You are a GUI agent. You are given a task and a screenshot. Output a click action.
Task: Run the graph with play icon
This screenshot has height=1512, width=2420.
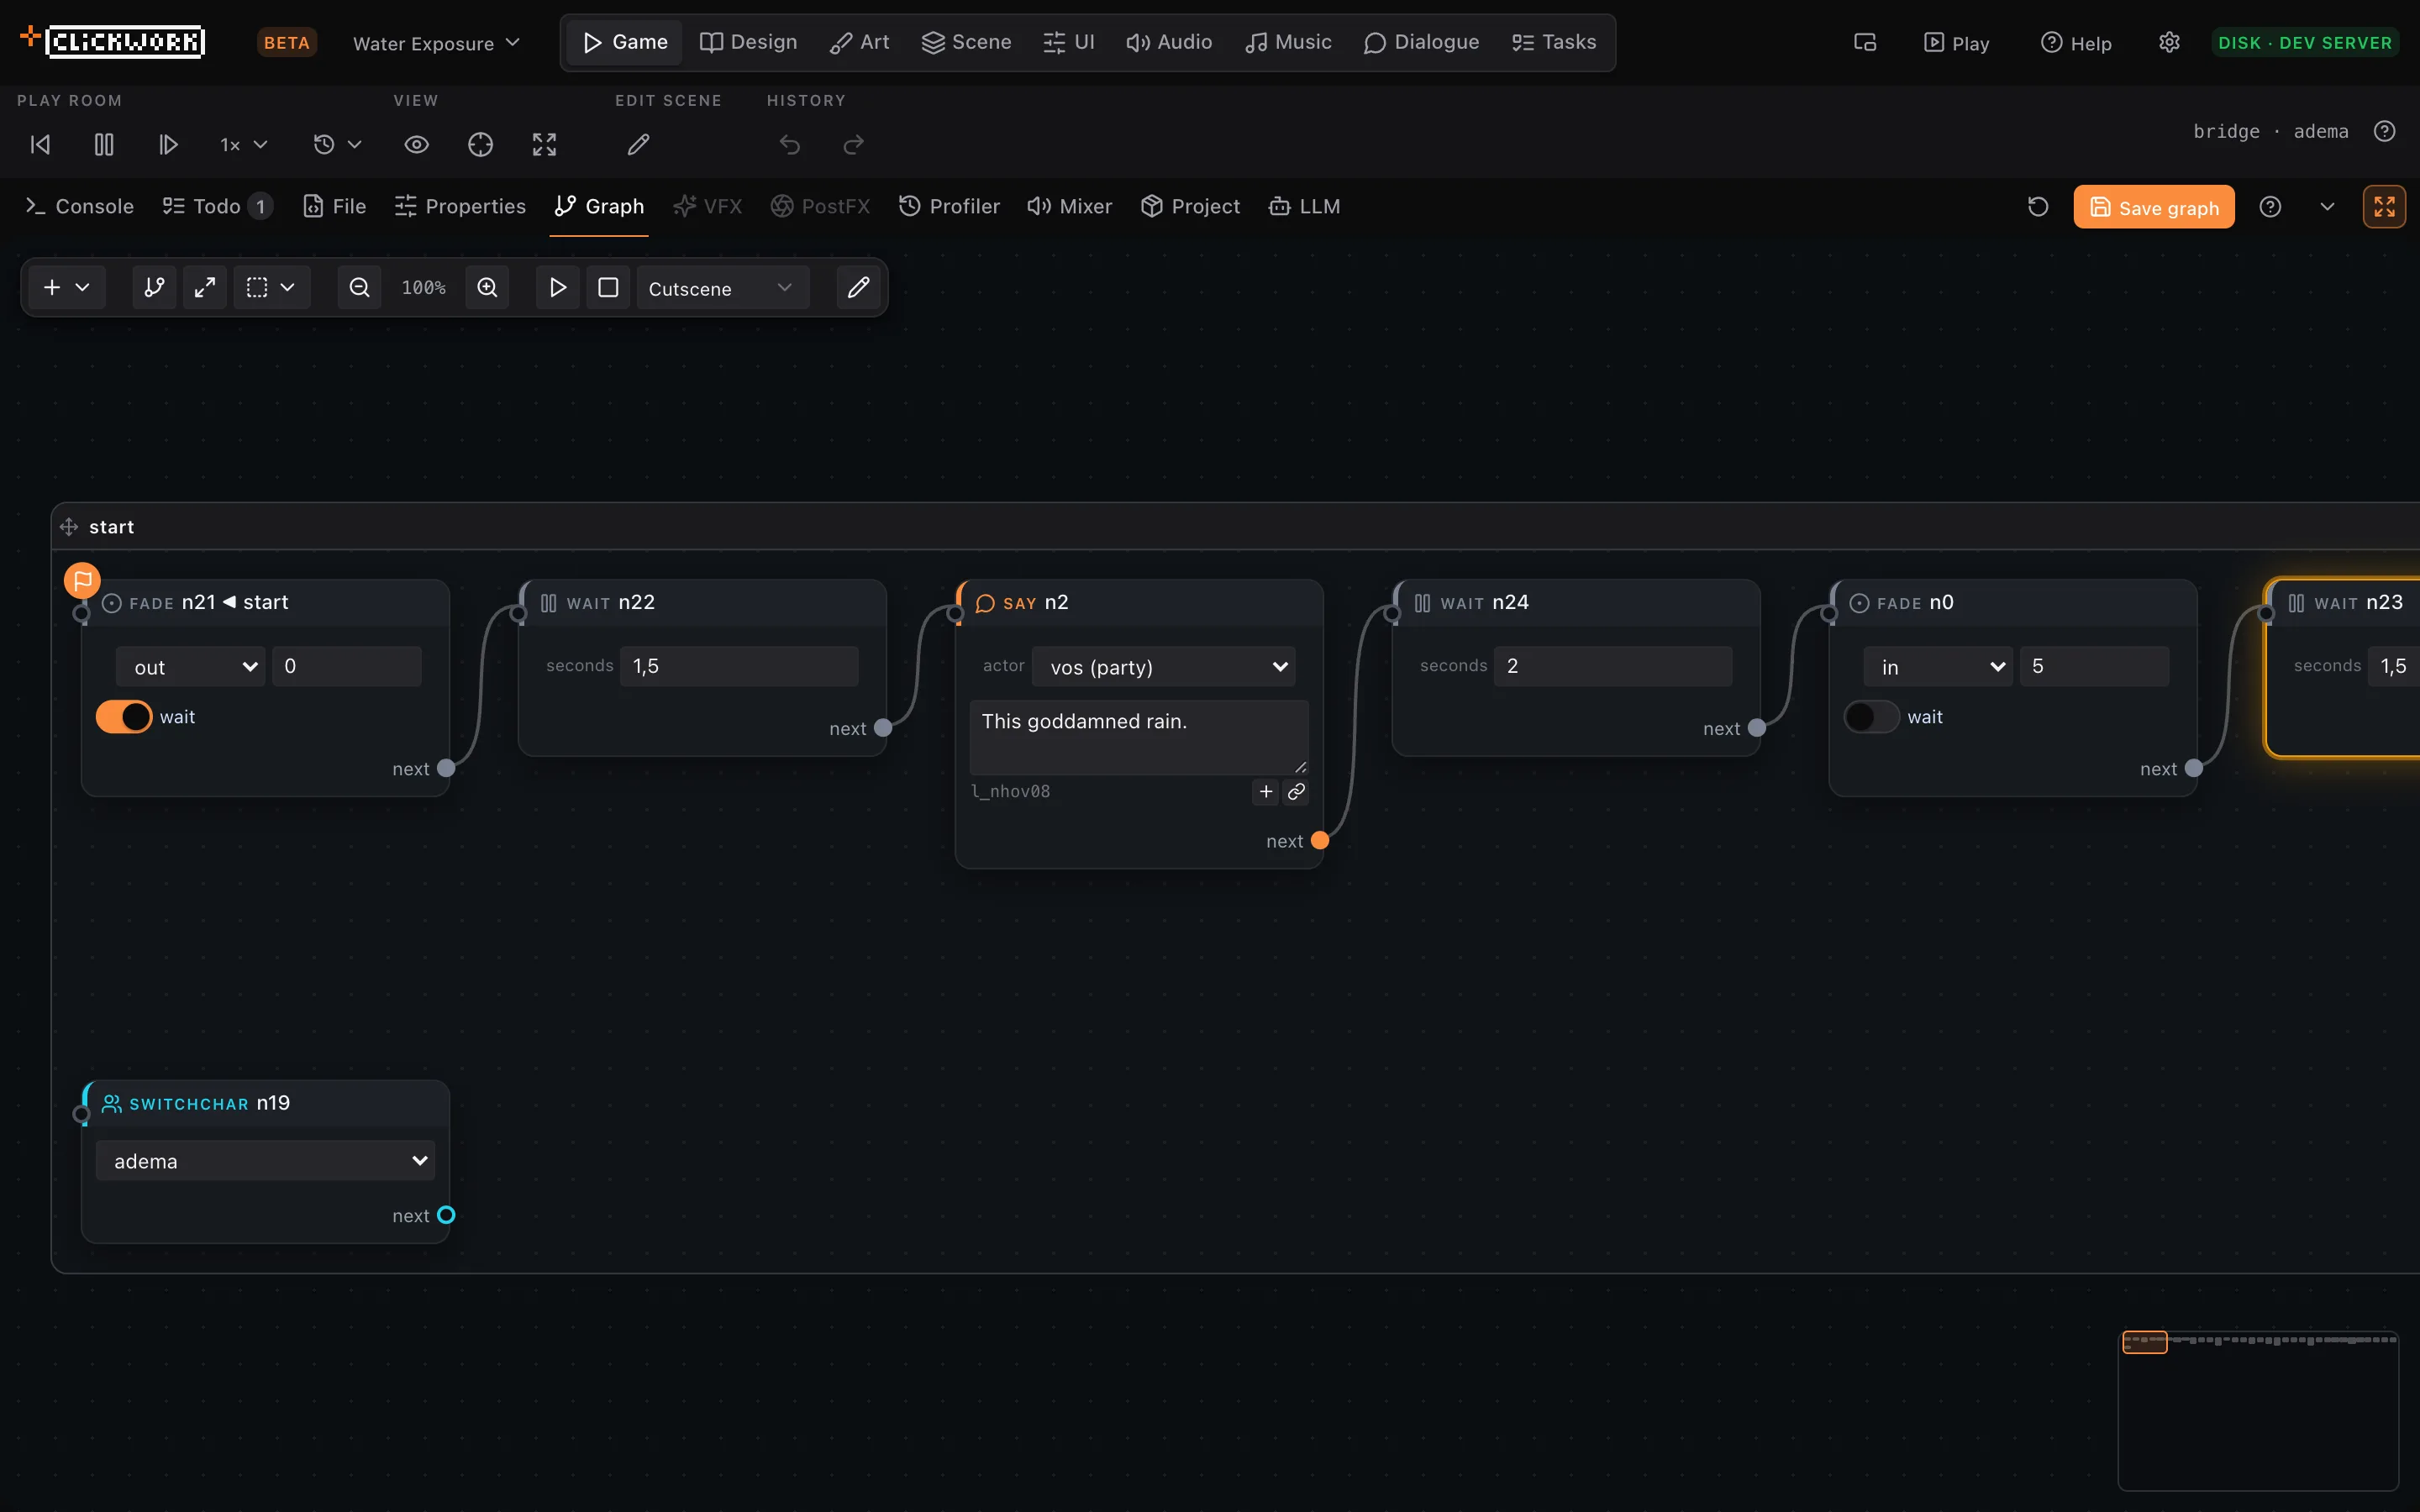[558, 288]
